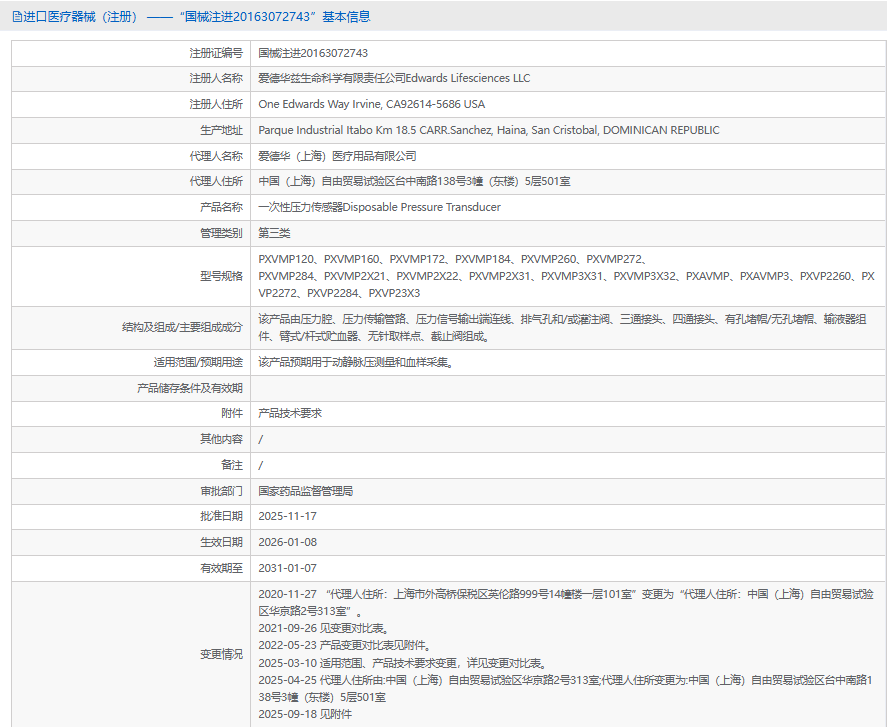The width and height of the screenshot is (887, 727).
Task: Click the '附件' label
Action: click(232, 414)
